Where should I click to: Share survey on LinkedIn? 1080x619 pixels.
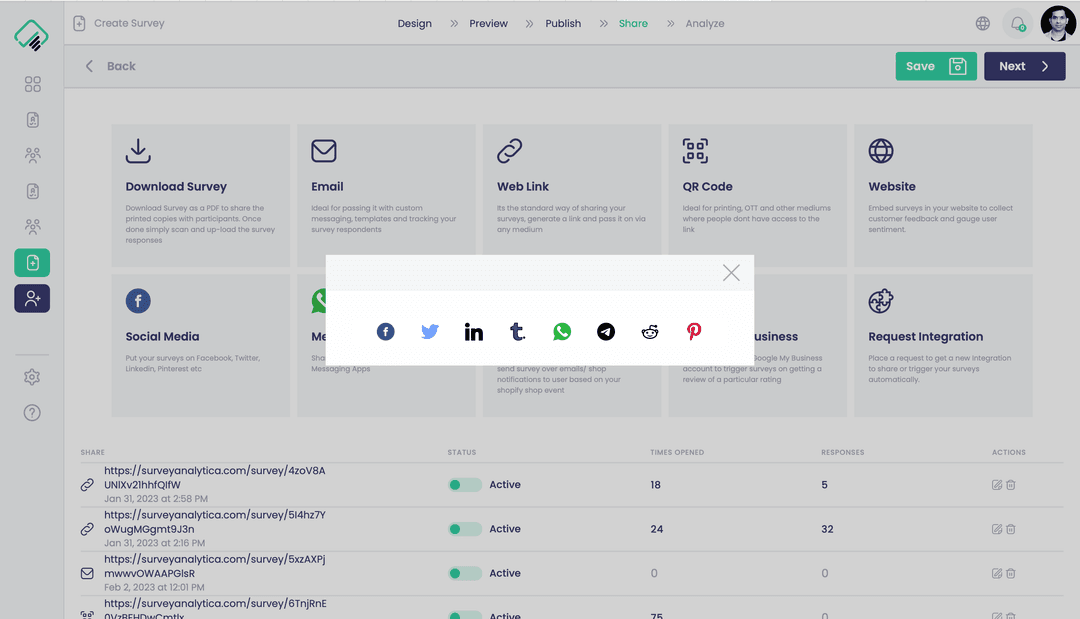[x=474, y=332]
